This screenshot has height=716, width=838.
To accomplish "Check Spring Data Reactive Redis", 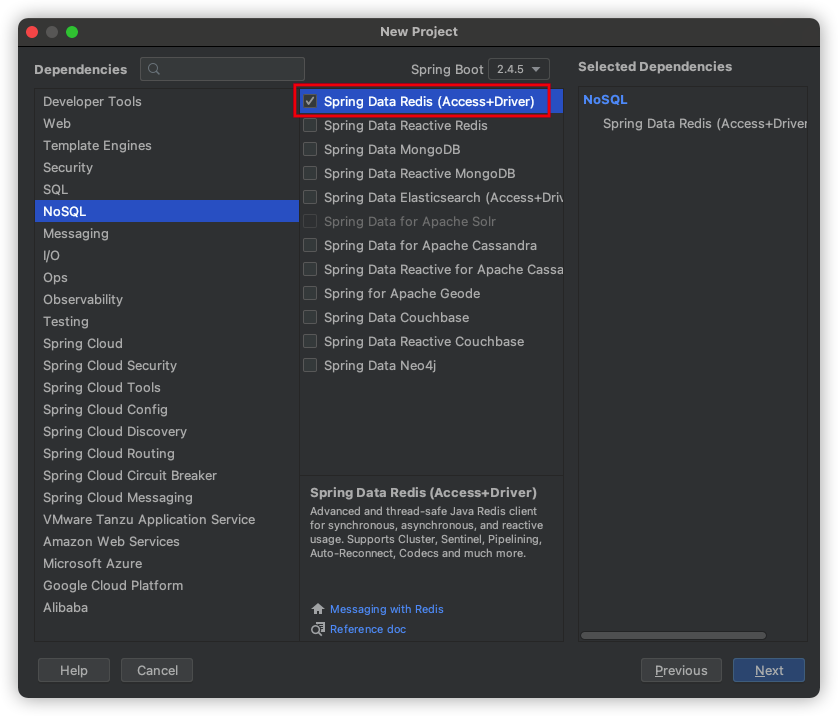I will [x=310, y=125].
